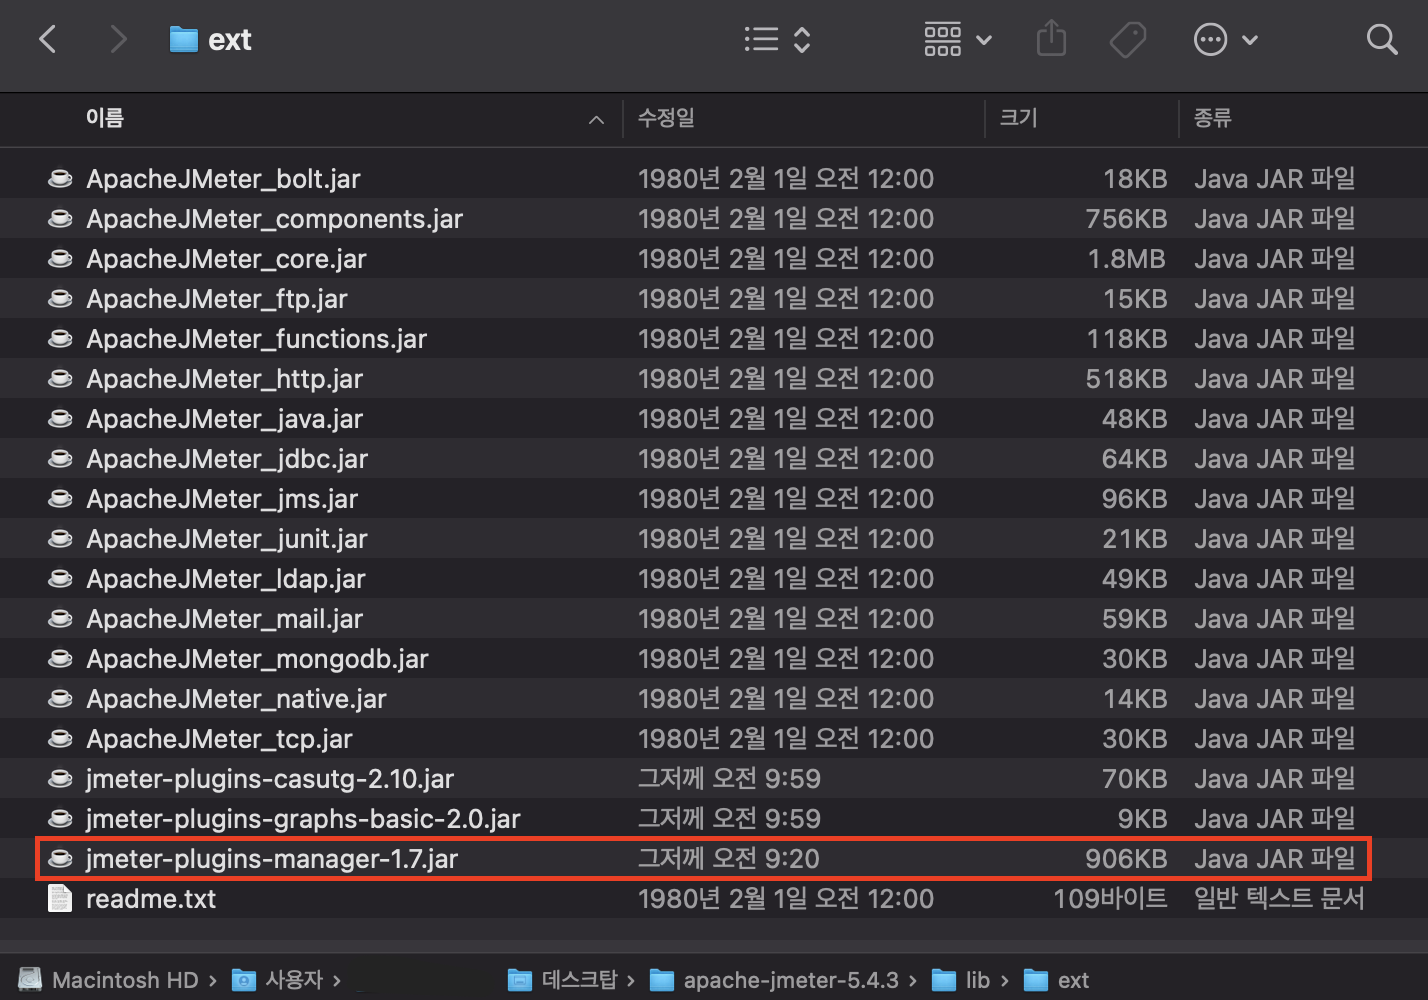Open the More actions ellipsis menu

tap(1225, 40)
